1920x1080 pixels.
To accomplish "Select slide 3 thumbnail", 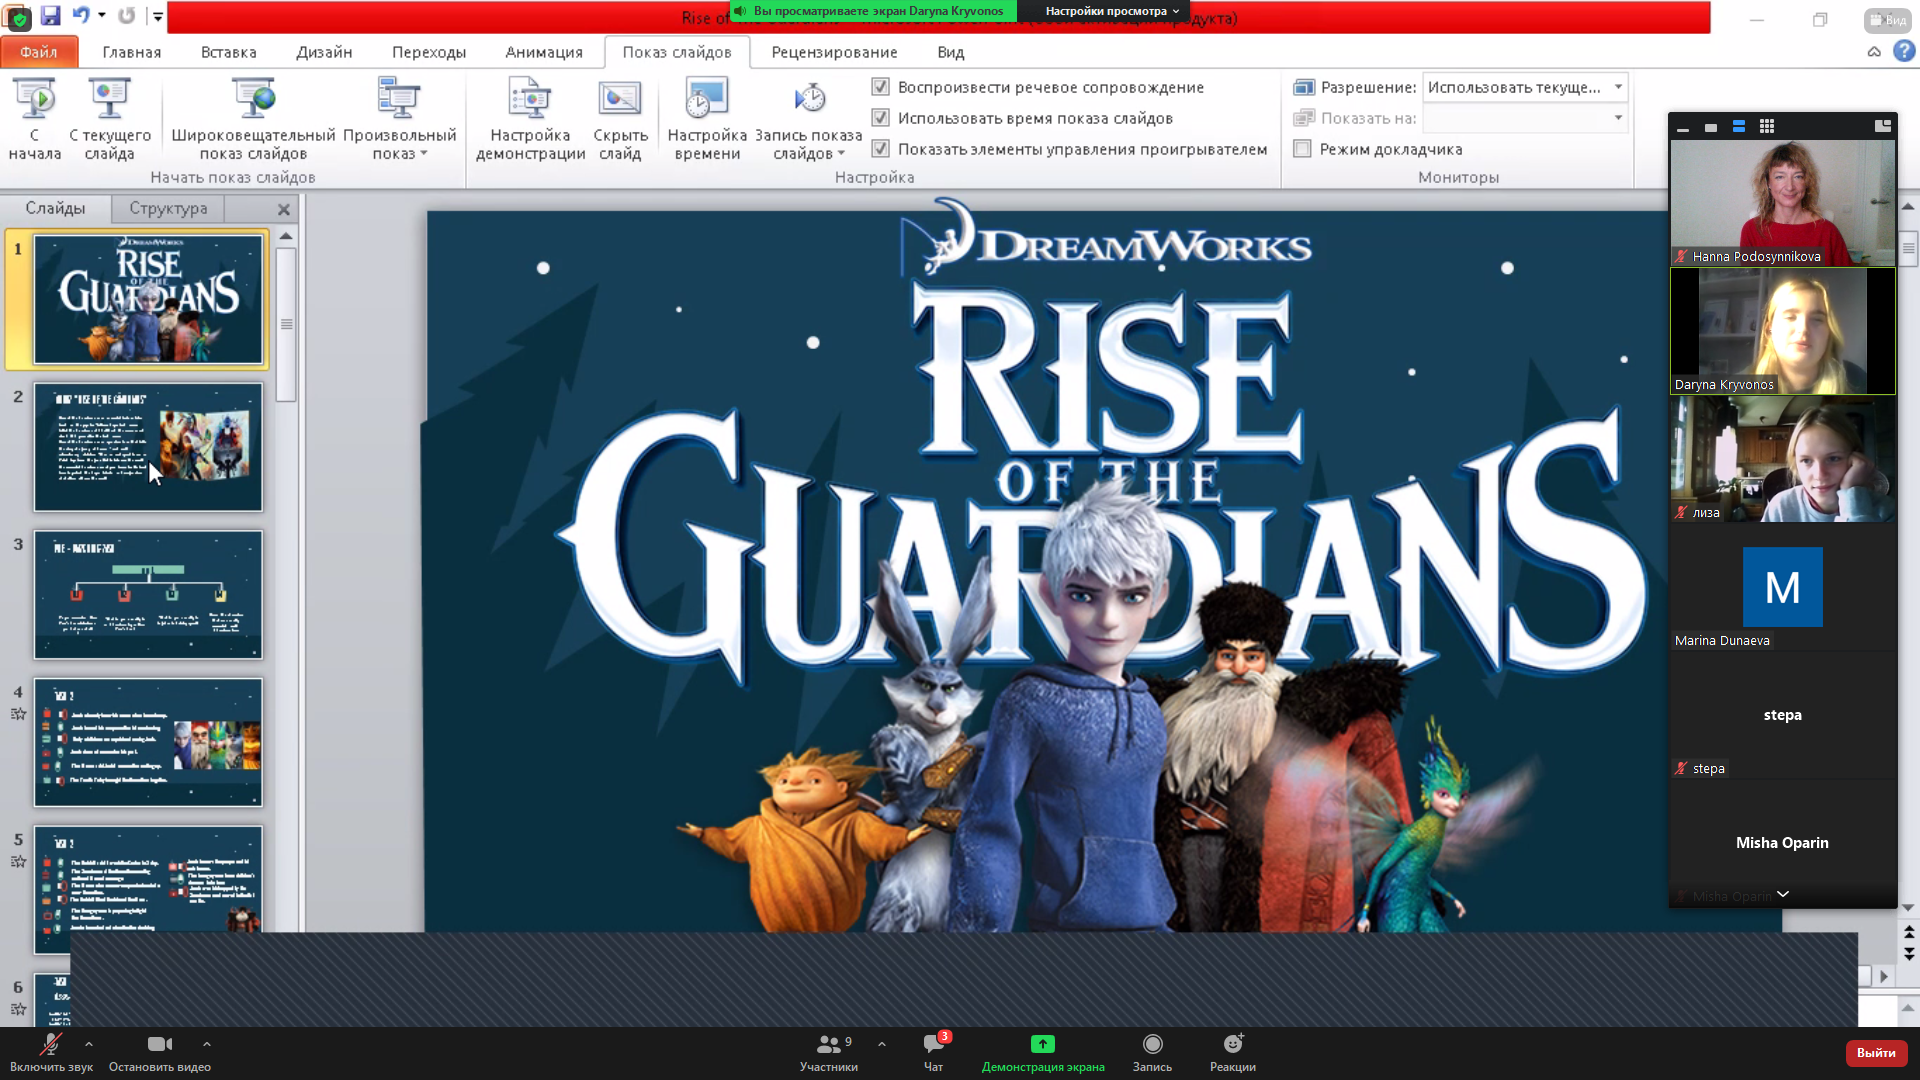I will 148,594.
